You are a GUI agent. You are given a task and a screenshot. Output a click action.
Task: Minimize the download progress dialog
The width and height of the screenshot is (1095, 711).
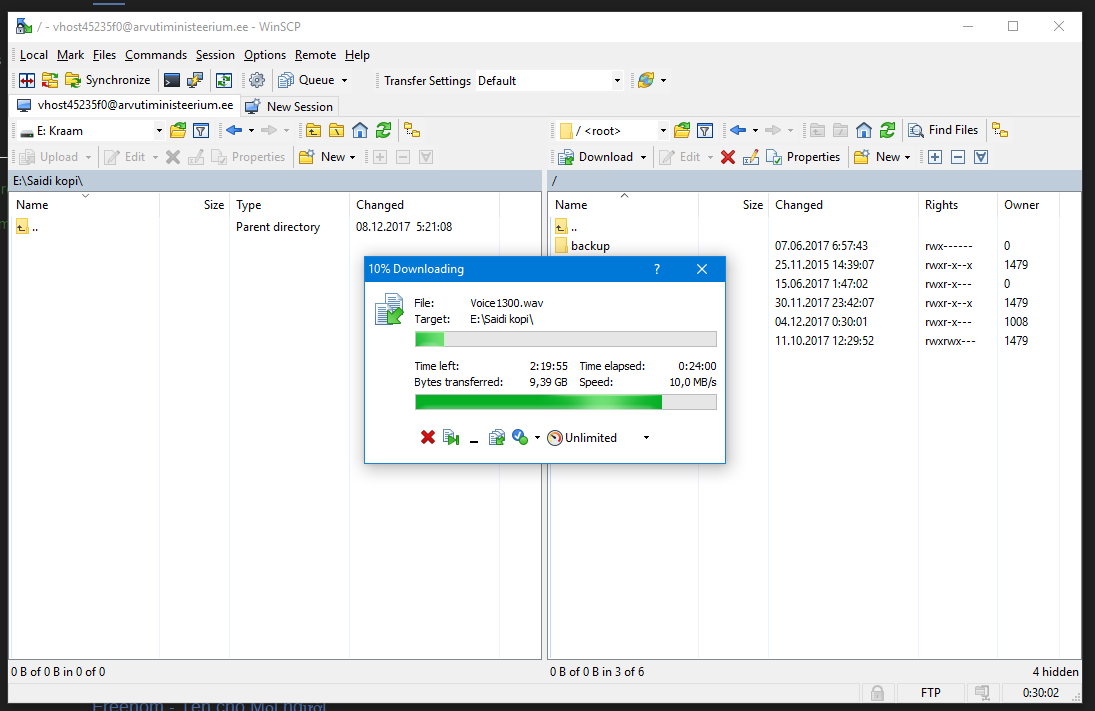[x=473, y=439]
